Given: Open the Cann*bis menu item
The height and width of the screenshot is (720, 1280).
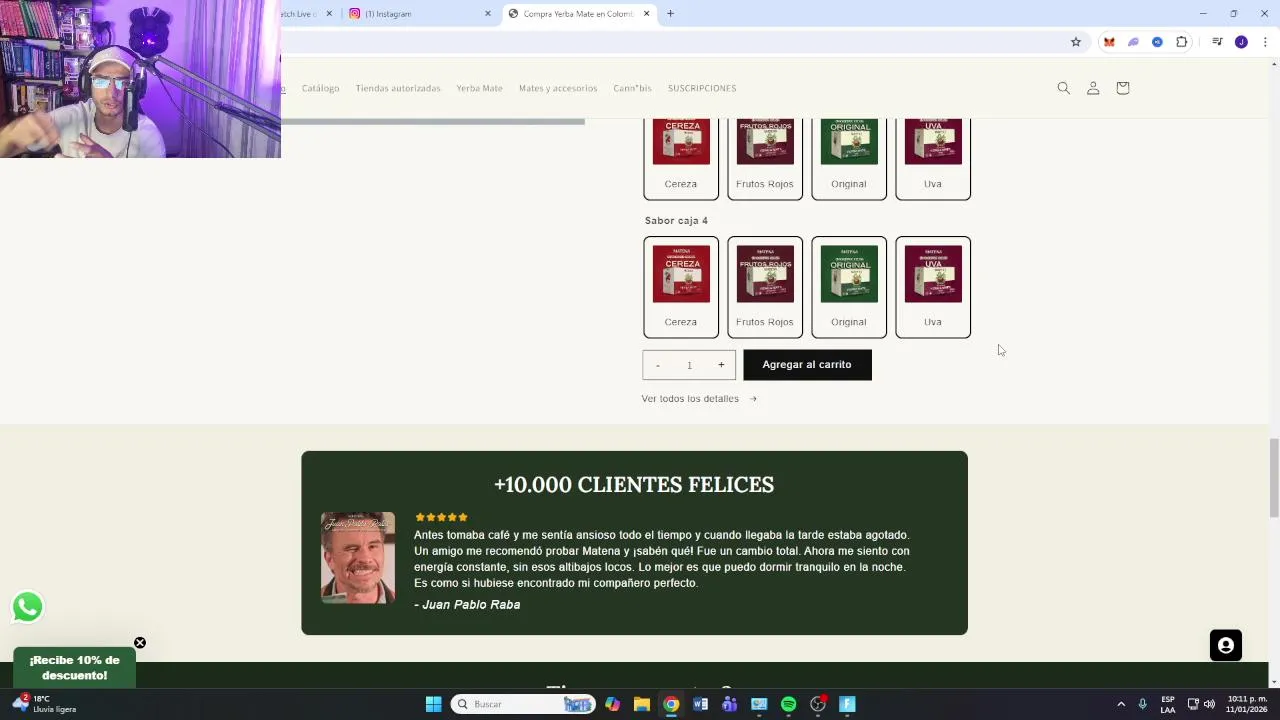Looking at the screenshot, I should [x=632, y=88].
